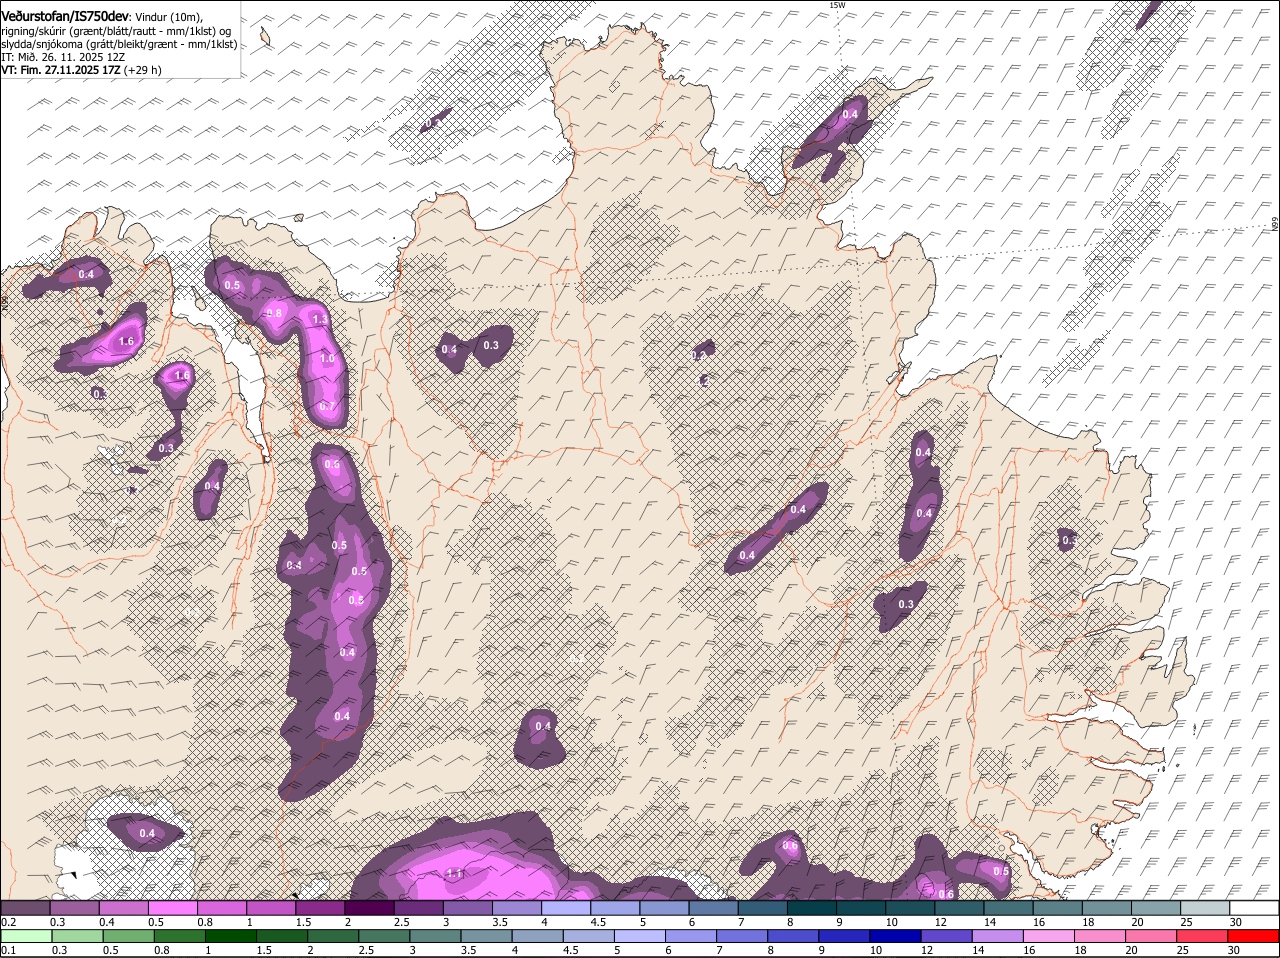Pick snow legend swatch between 1 and 1.5
This screenshot has width=1280, height=958.
(x=270, y=908)
